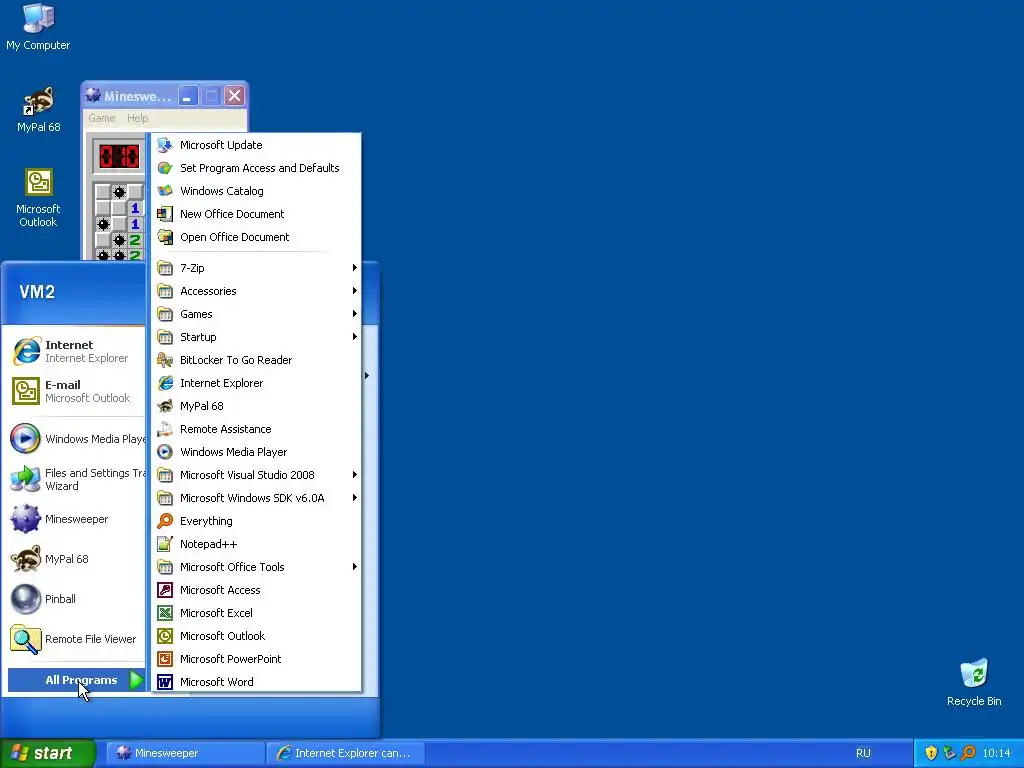This screenshot has height=768, width=1024.
Task: Expand the 7-Zip submenu
Action: point(256,268)
